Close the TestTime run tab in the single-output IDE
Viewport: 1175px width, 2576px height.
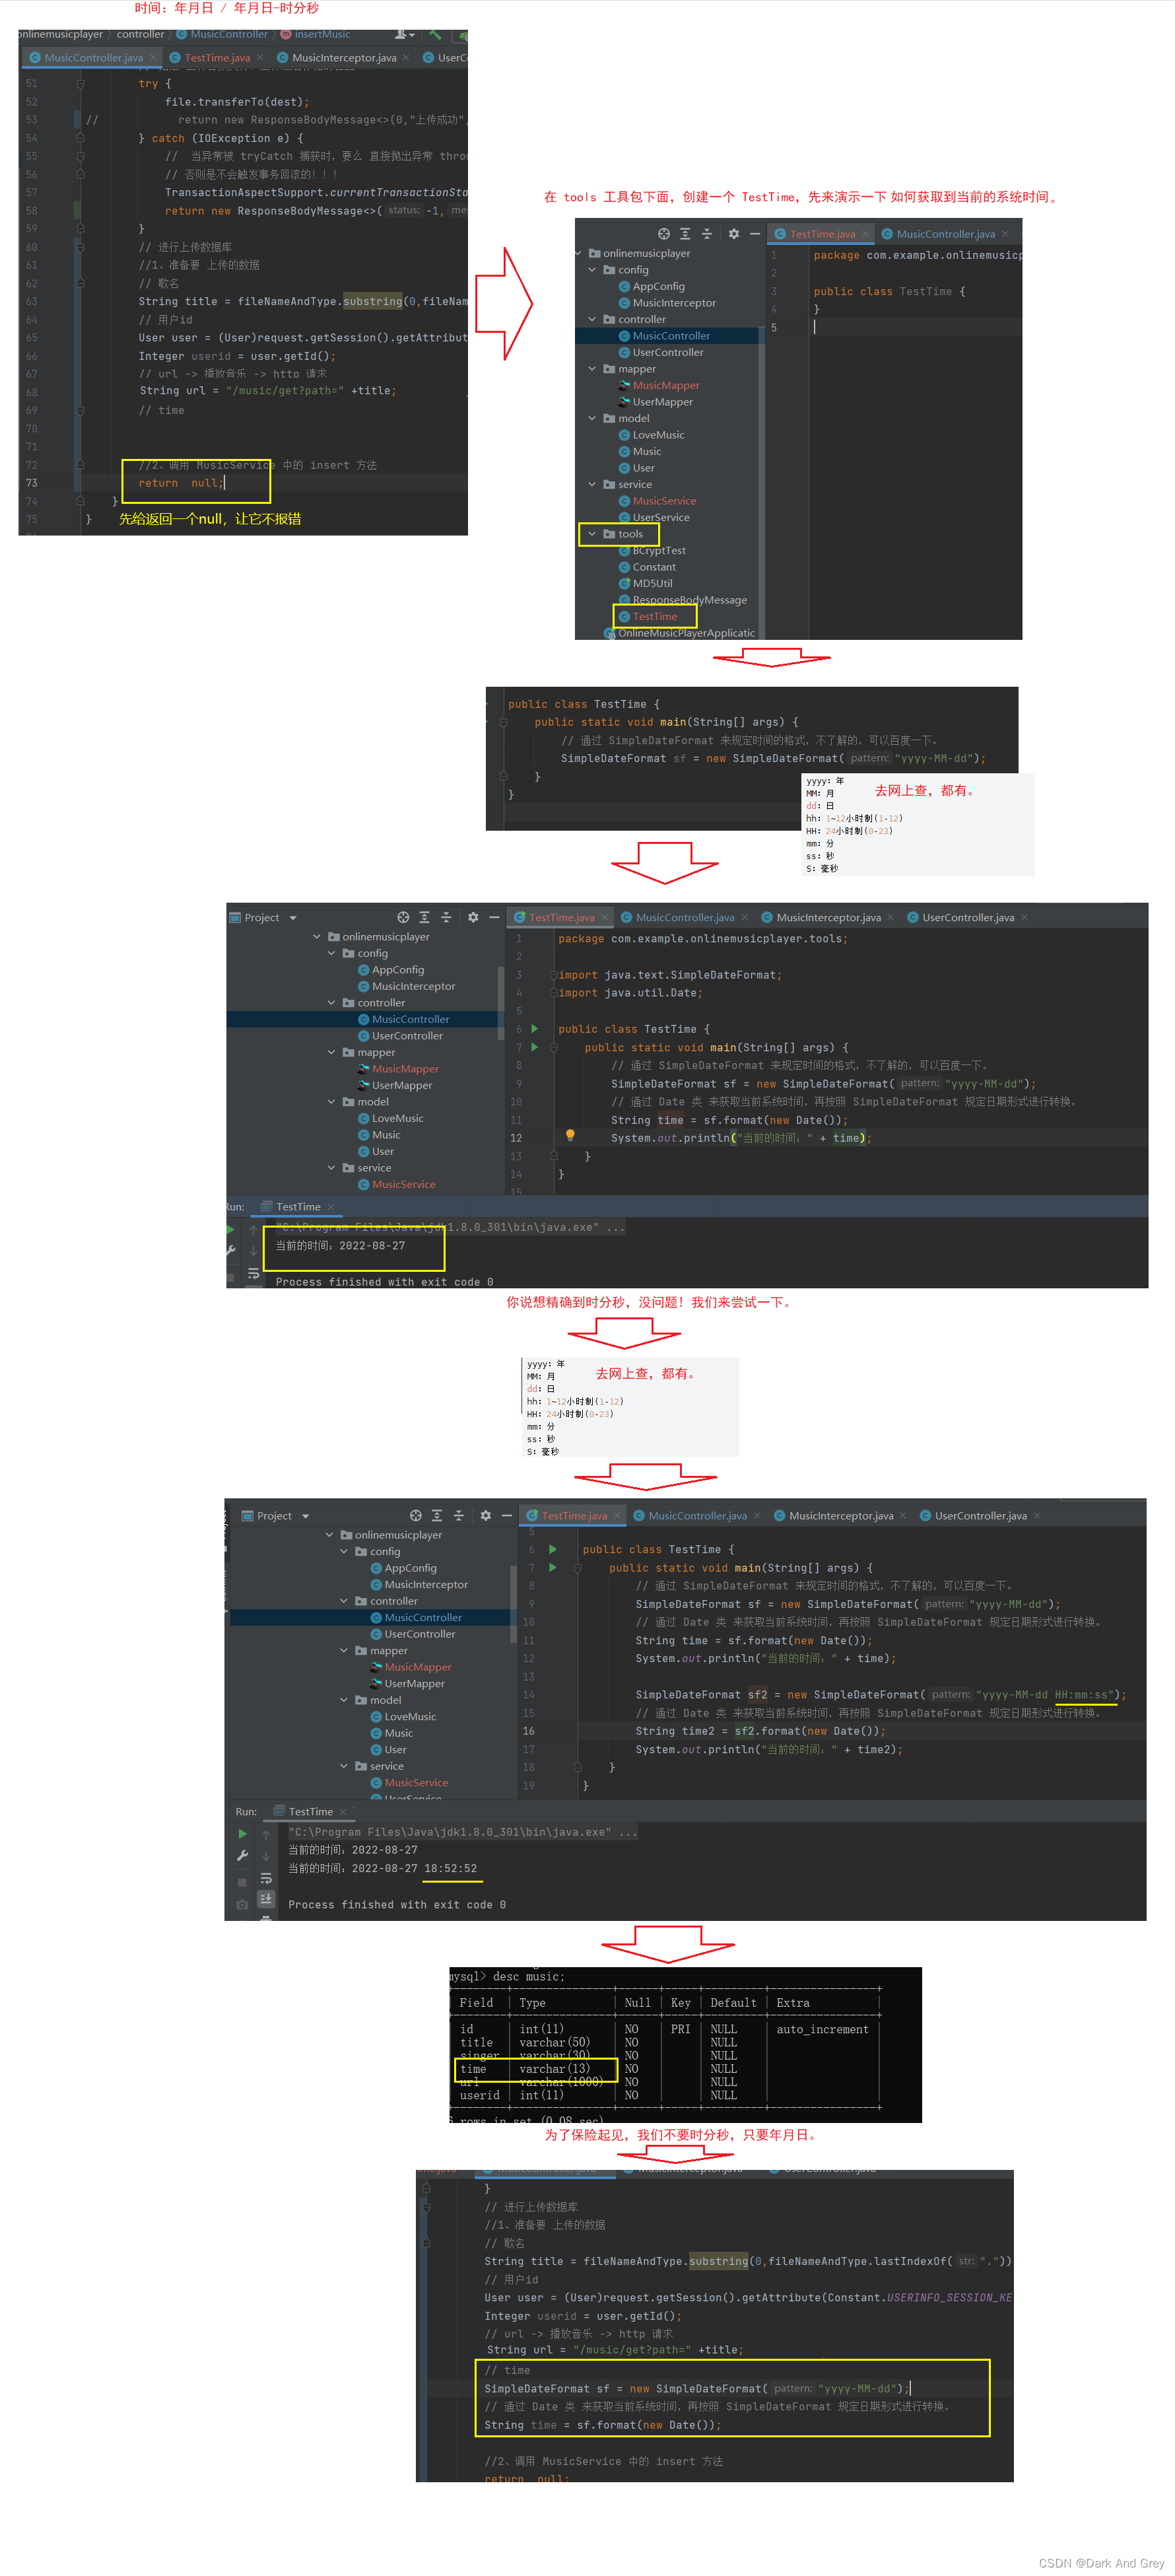click(331, 1207)
